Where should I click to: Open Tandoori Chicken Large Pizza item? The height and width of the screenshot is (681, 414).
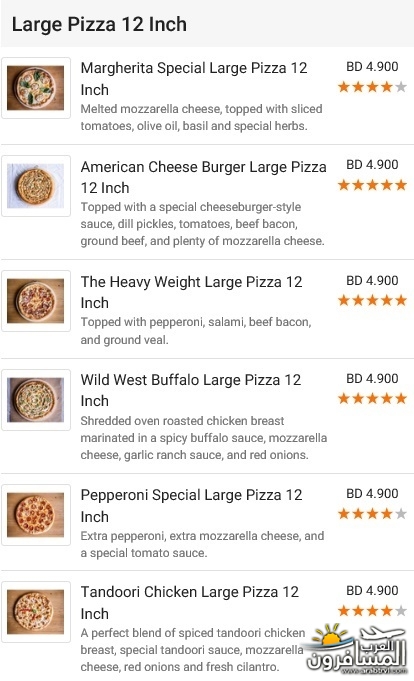189,602
